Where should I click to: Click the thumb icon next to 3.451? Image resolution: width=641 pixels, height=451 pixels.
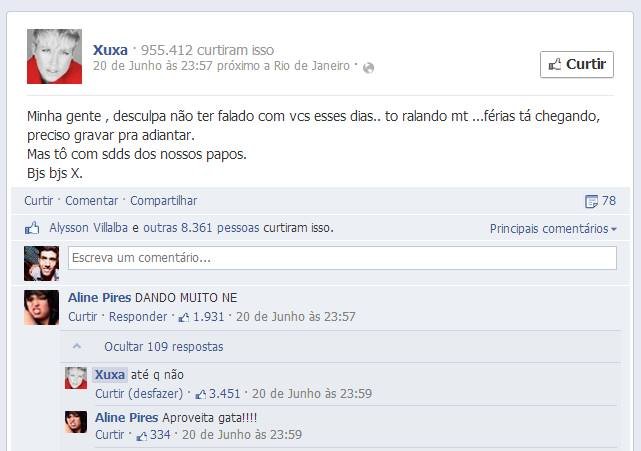click(200, 394)
